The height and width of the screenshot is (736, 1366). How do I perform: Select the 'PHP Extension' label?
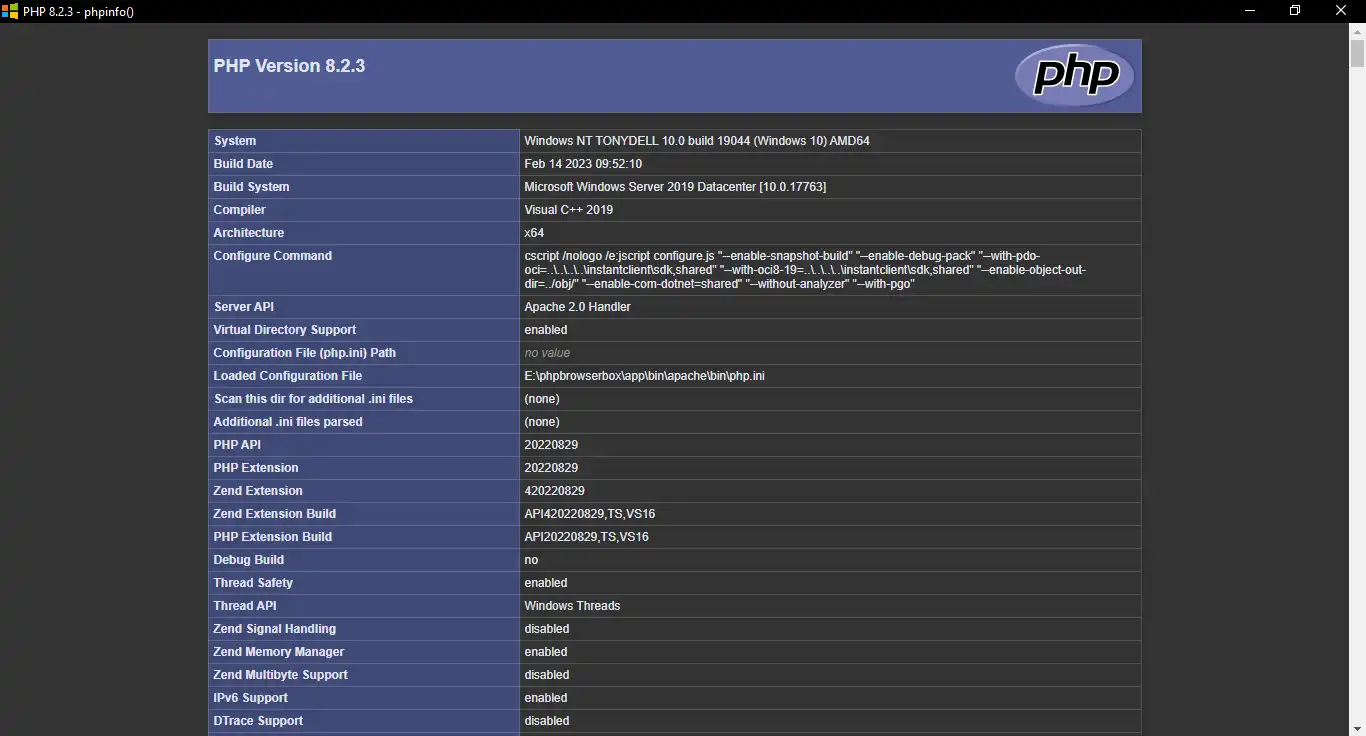click(256, 468)
